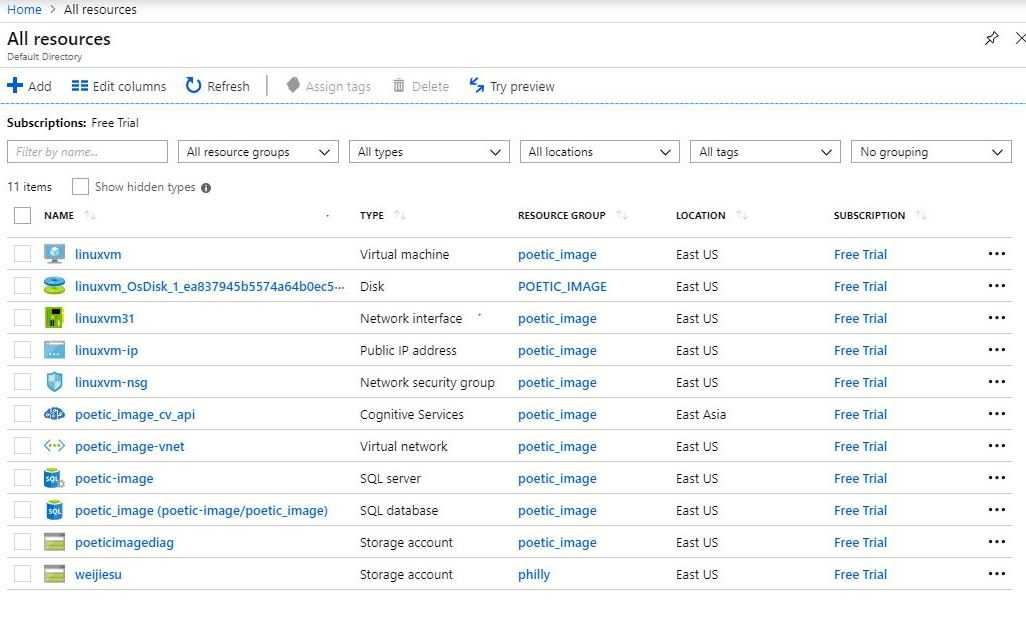The image size is (1026, 641).
Task: Open more options for weijiesu row
Action: (997, 574)
